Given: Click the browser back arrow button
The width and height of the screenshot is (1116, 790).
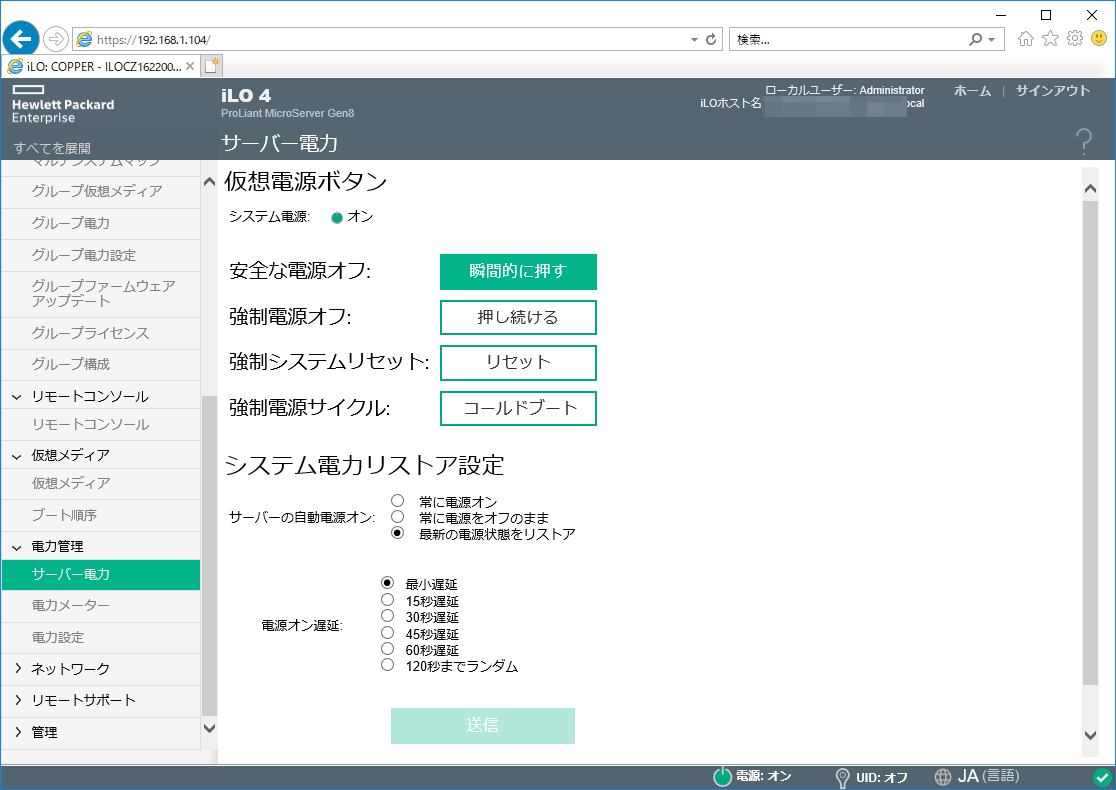Looking at the screenshot, I should 21,38.
